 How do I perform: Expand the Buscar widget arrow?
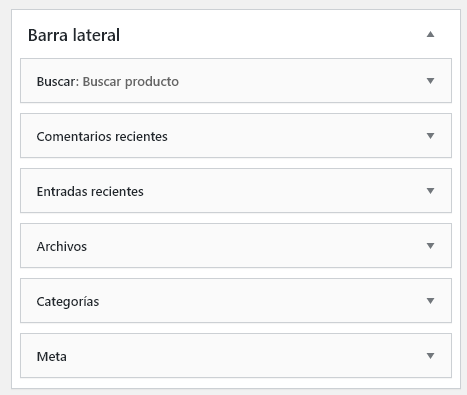point(430,81)
